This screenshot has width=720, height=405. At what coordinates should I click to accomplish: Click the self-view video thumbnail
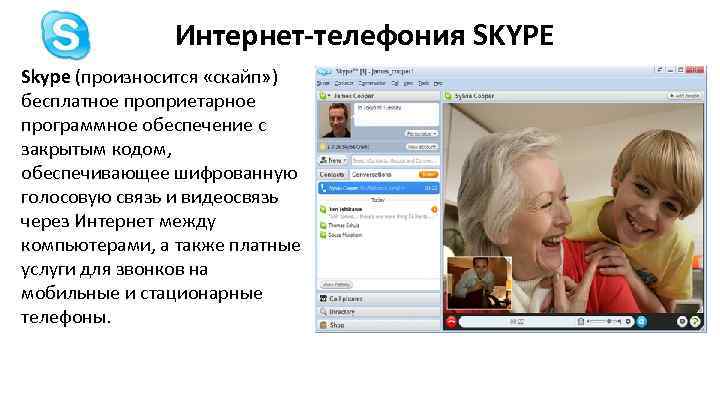tap(479, 283)
